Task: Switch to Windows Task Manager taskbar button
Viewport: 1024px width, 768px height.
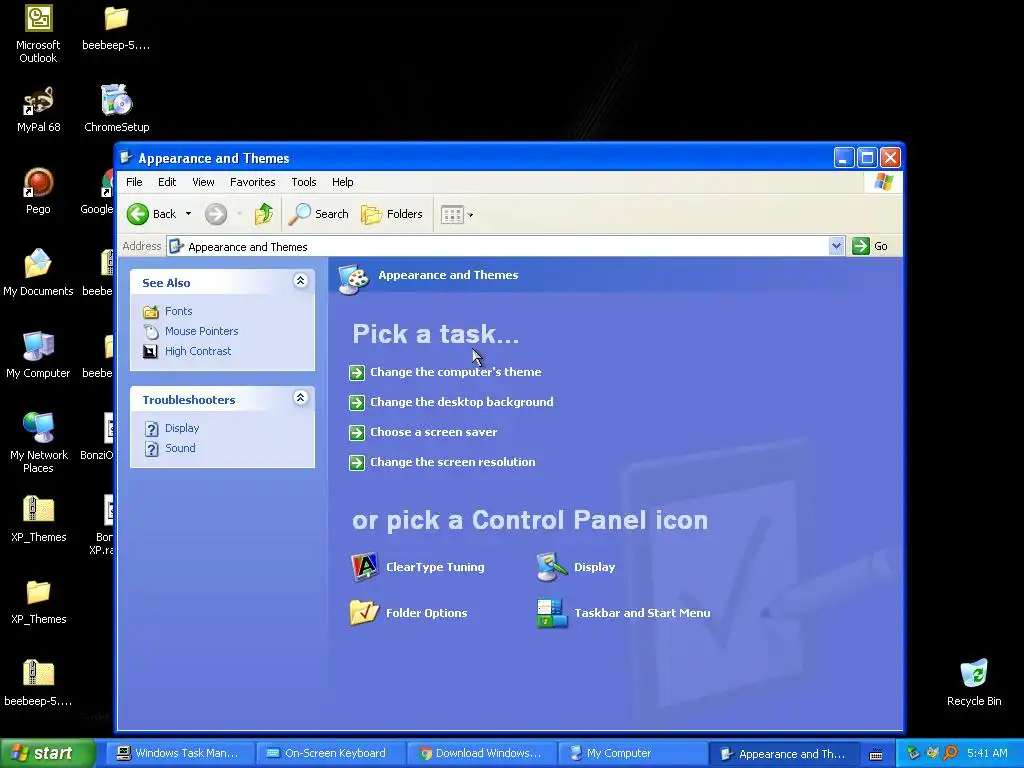Action: pos(178,754)
